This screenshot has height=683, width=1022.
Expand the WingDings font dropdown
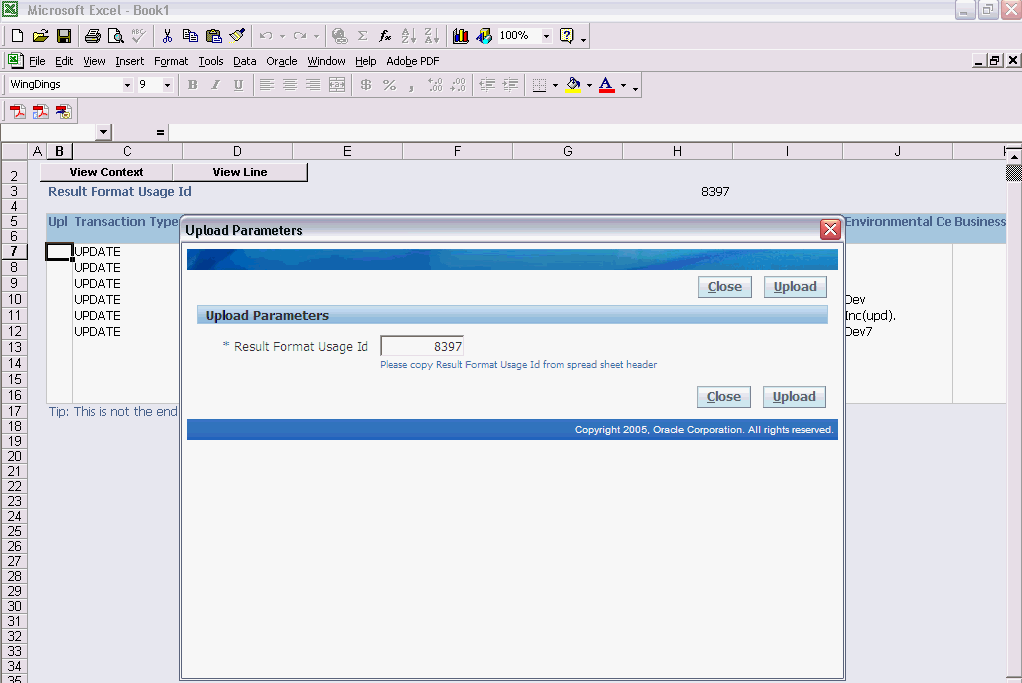pos(127,85)
